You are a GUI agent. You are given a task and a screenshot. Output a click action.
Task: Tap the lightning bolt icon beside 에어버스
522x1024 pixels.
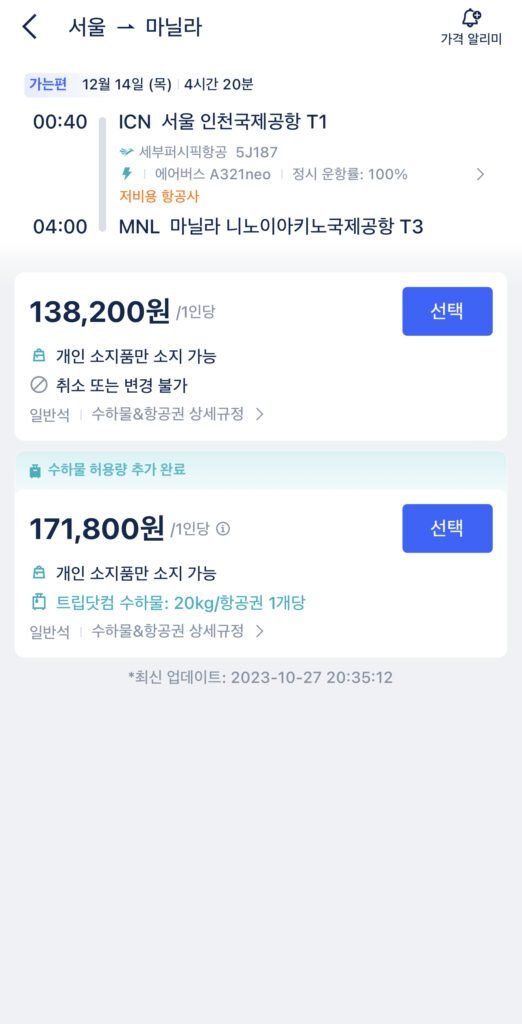[x=127, y=174]
